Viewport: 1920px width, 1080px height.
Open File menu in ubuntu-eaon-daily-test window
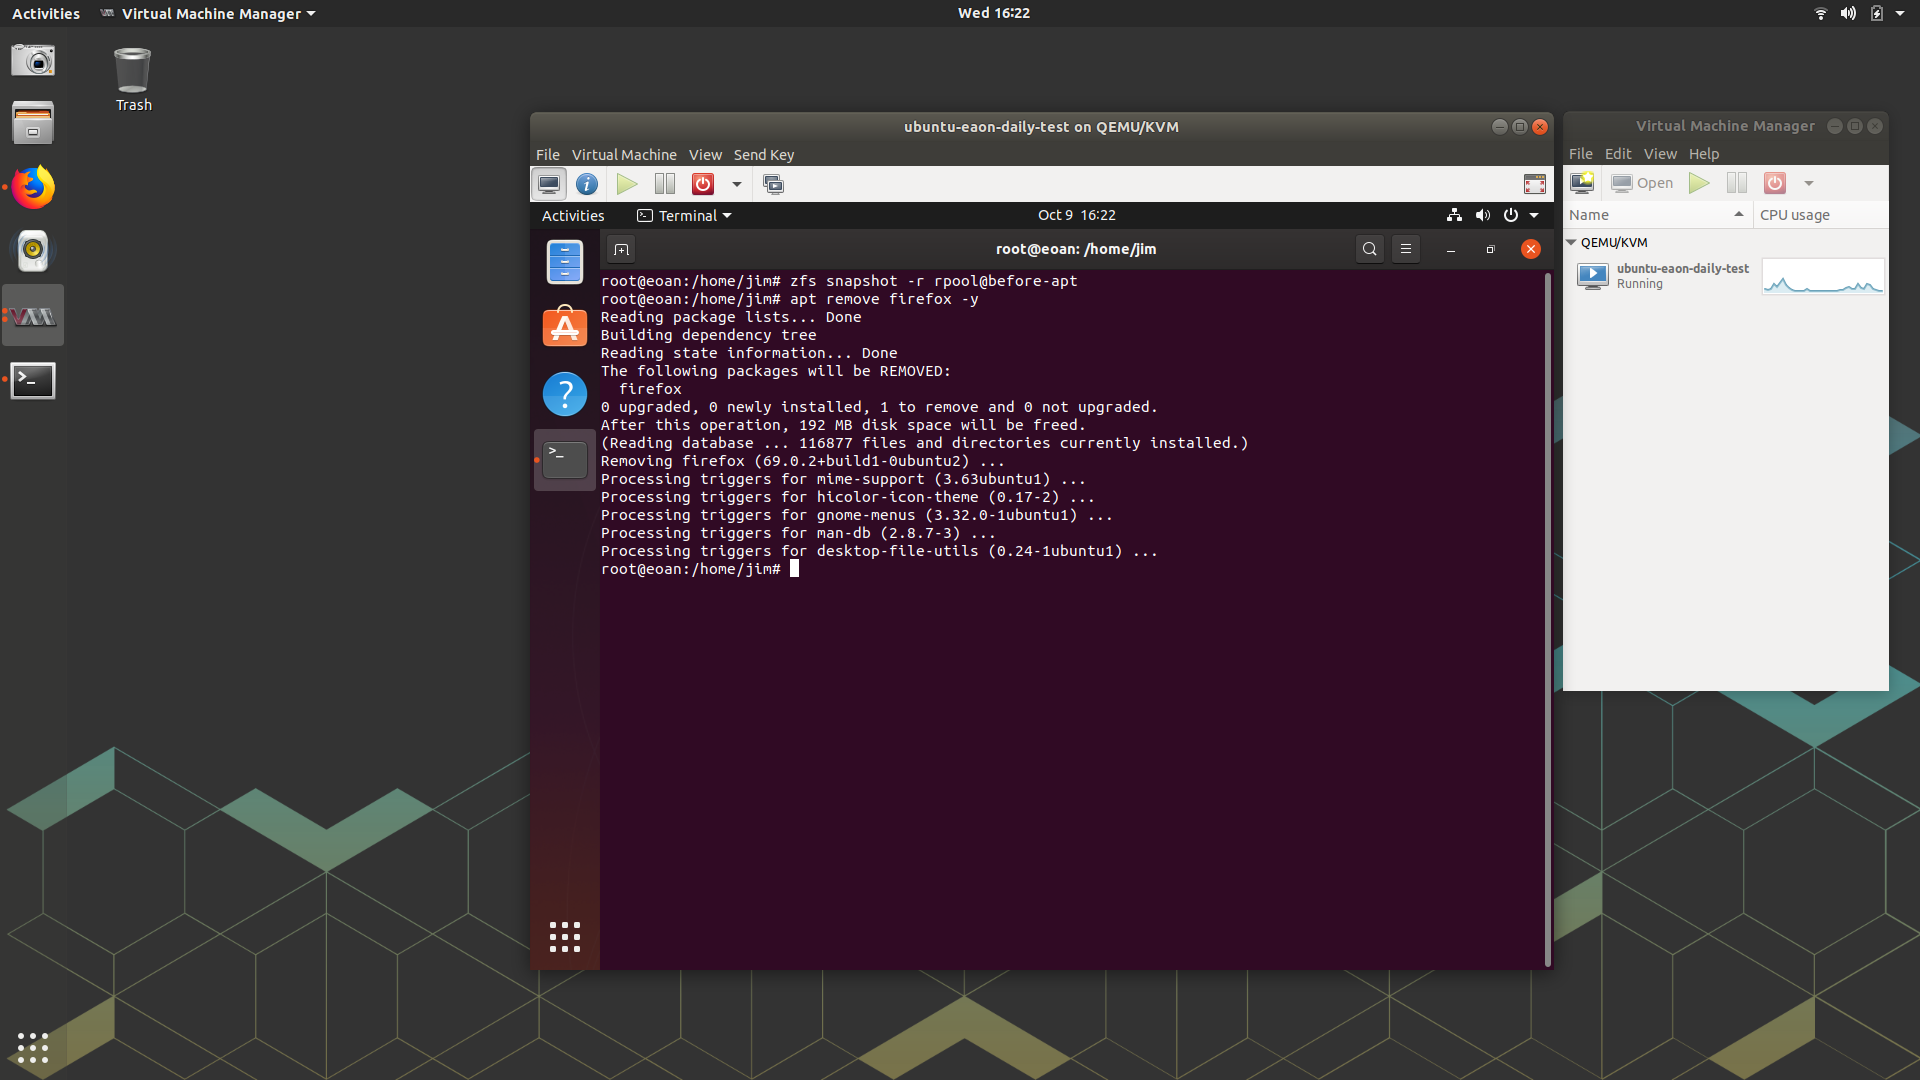tap(547, 155)
